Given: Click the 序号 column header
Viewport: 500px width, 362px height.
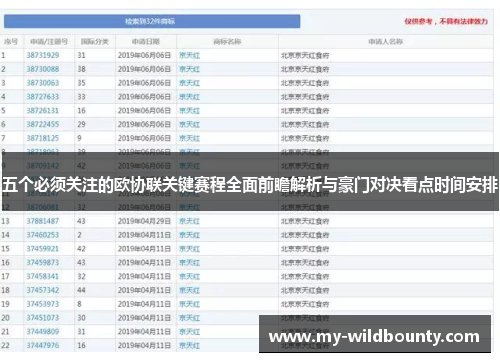Looking at the screenshot, I should (x=11, y=42).
